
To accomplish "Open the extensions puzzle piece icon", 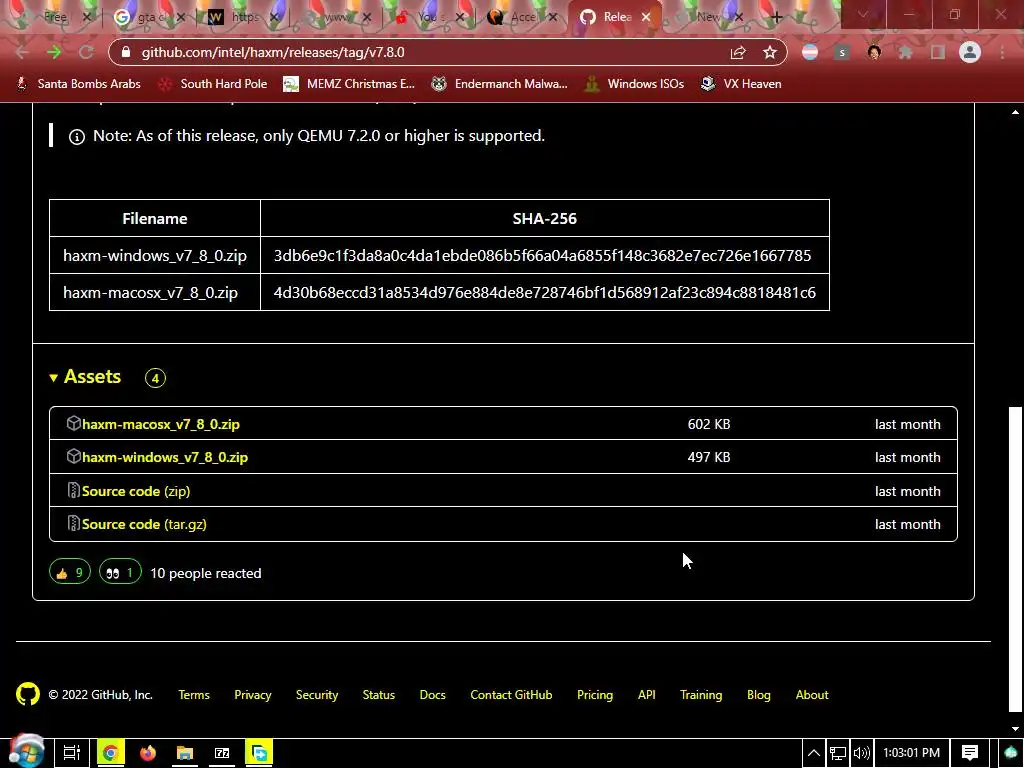I will point(906,52).
